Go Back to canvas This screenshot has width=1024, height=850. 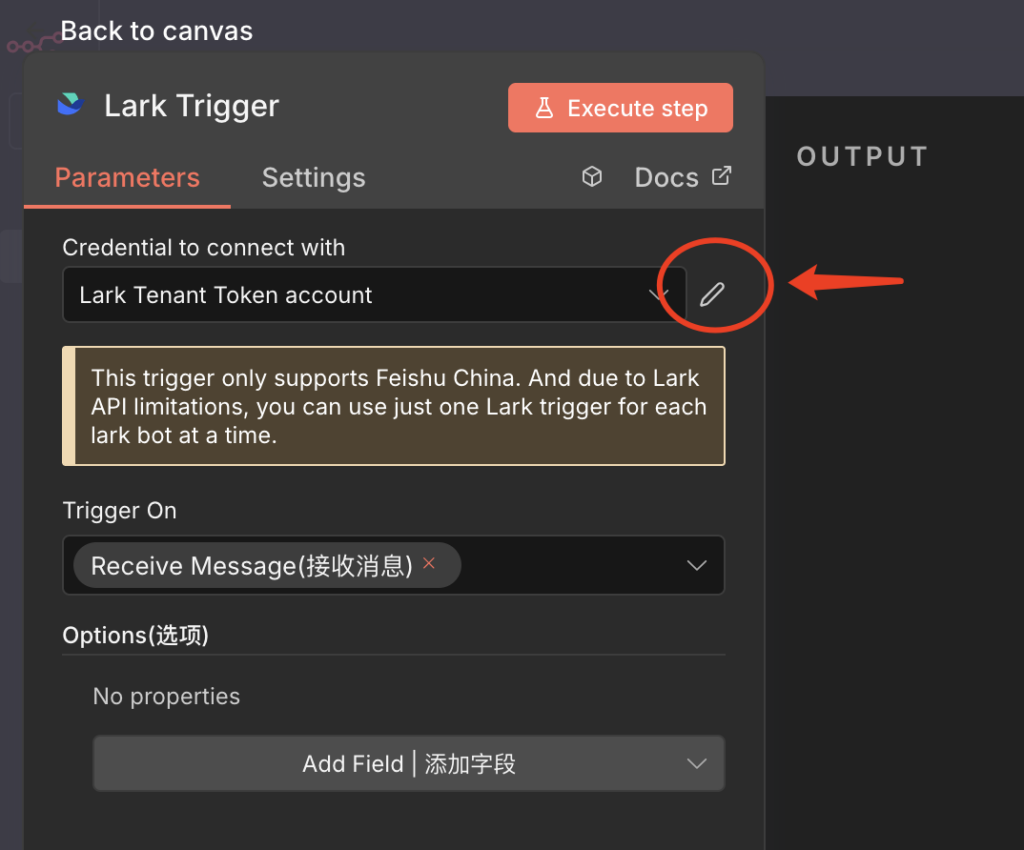tap(156, 31)
